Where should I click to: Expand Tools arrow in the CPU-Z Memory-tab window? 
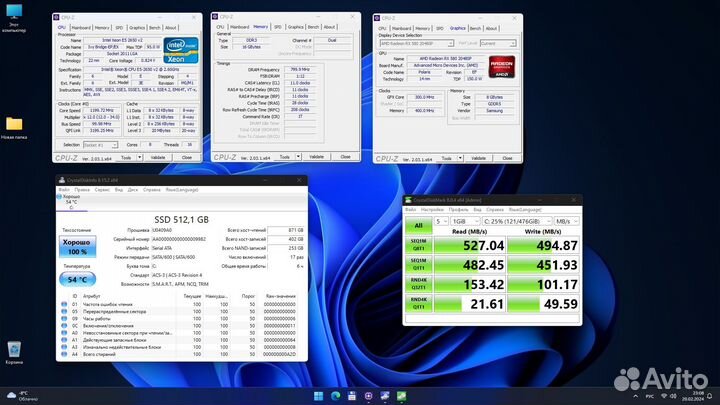click(x=298, y=157)
